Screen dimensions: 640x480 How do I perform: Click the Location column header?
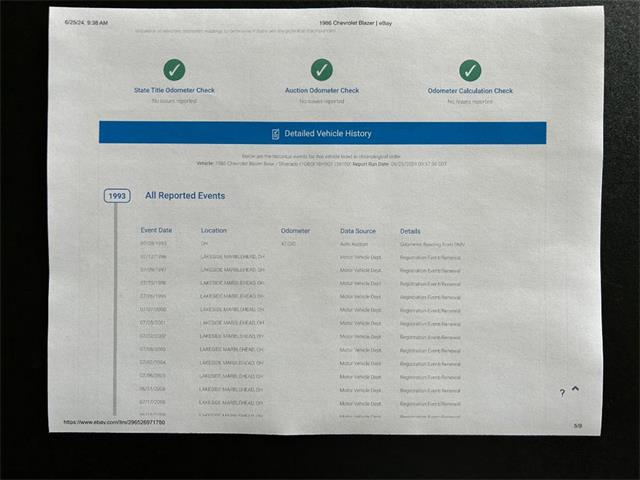tap(213, 231)
